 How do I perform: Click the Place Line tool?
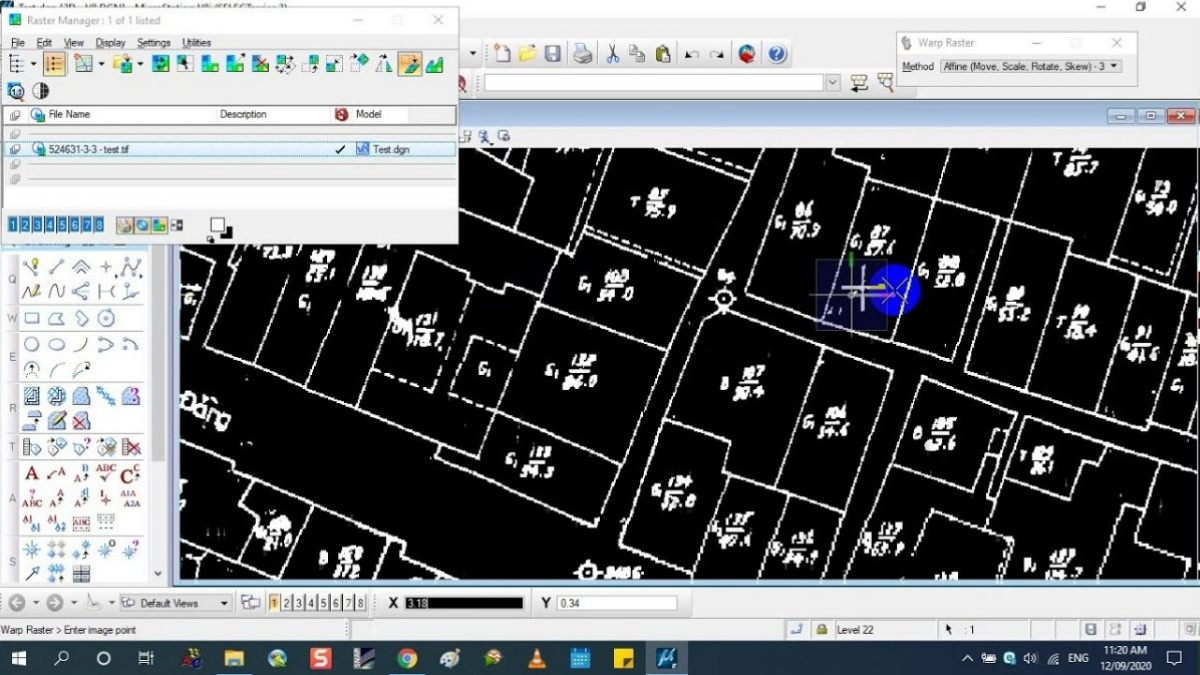(x=57, y=267)
